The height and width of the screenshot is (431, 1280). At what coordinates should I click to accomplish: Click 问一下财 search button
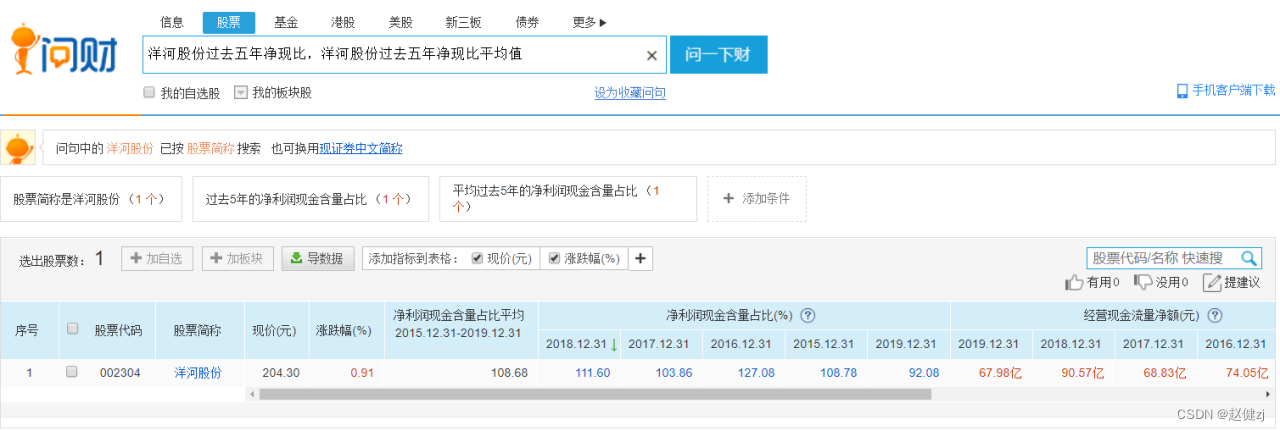[x=718, y=55]
